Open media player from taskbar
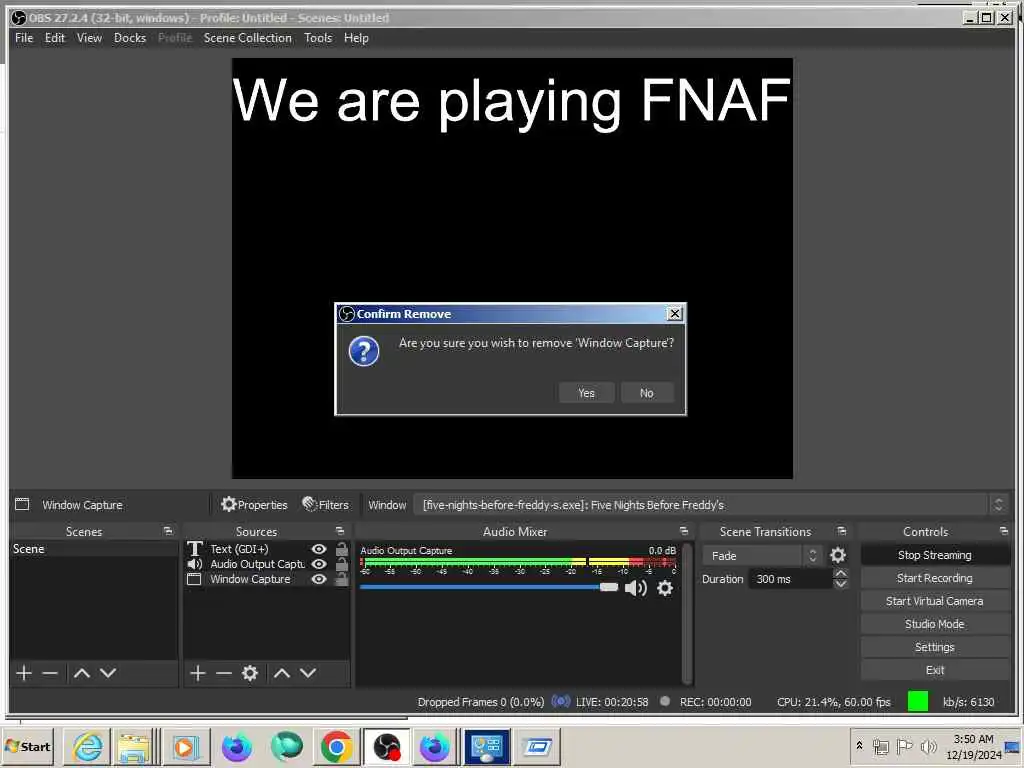 (185, 746)
